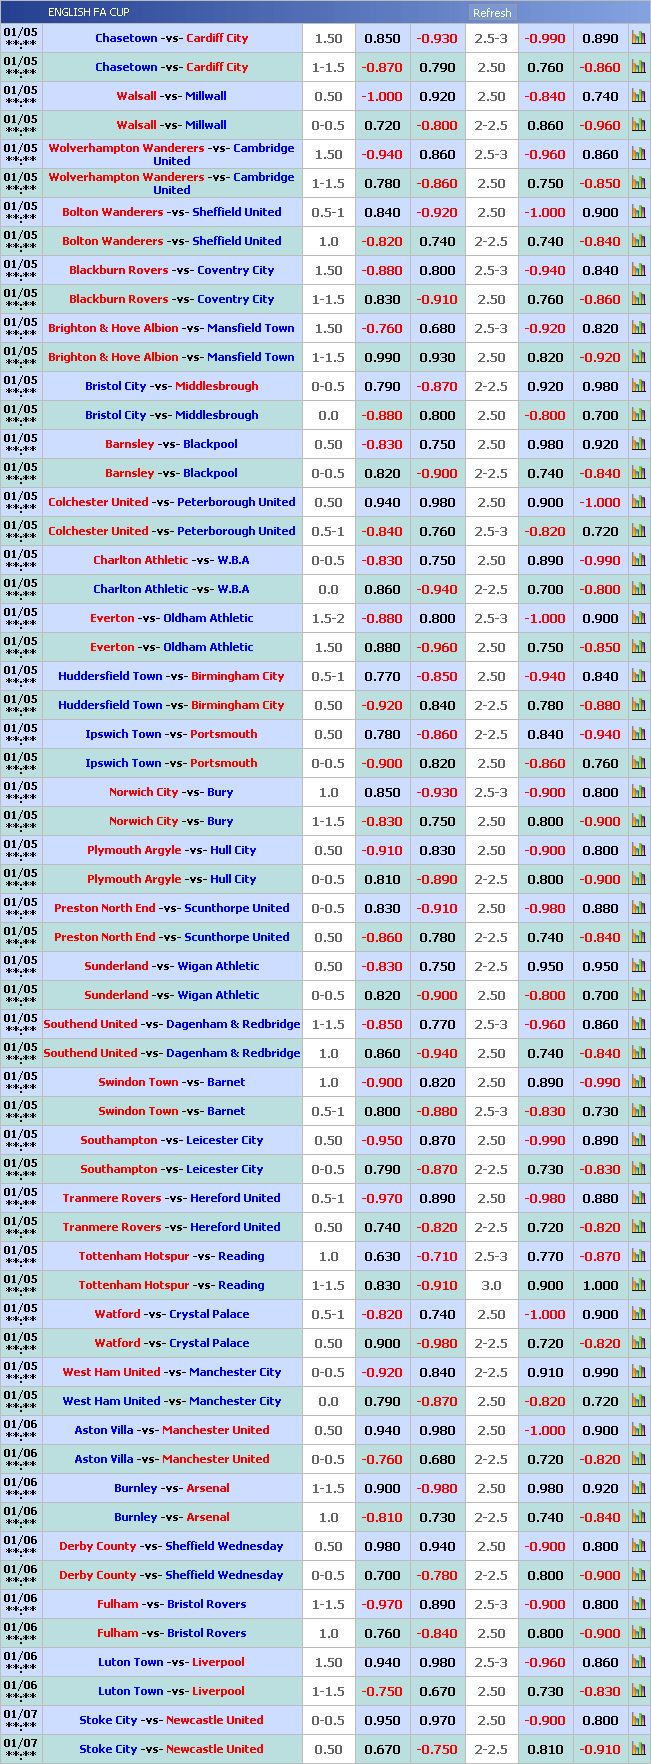Open chart icon for West Ham 0.0 handicap row
This screenshot has height=1764, width=651.
pyautogui.click(x=638, y=1401)
